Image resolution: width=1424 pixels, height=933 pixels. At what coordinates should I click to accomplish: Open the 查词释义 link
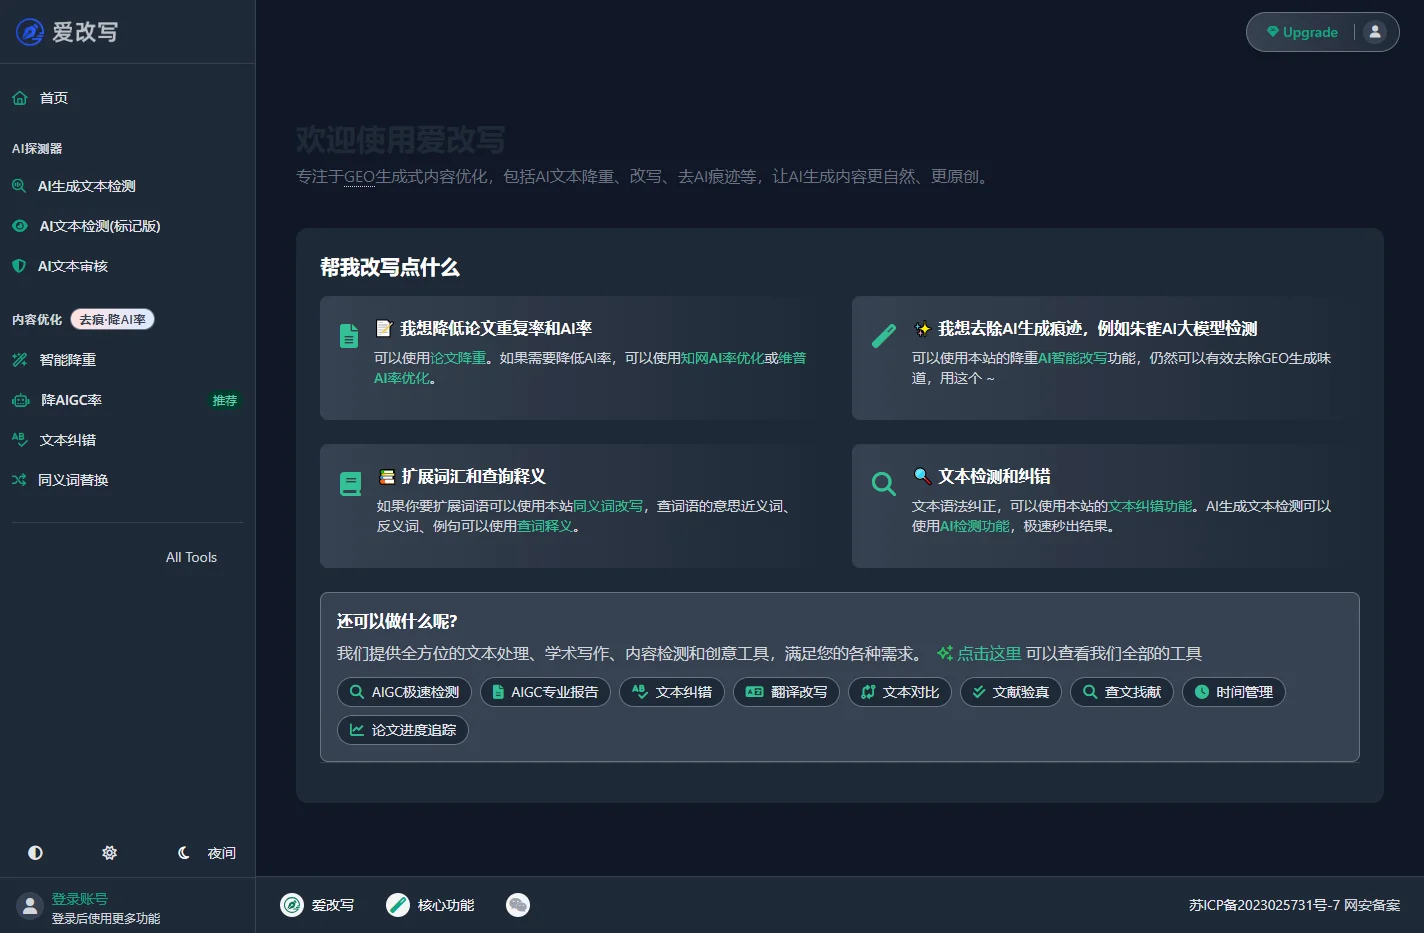coord(545,526)
